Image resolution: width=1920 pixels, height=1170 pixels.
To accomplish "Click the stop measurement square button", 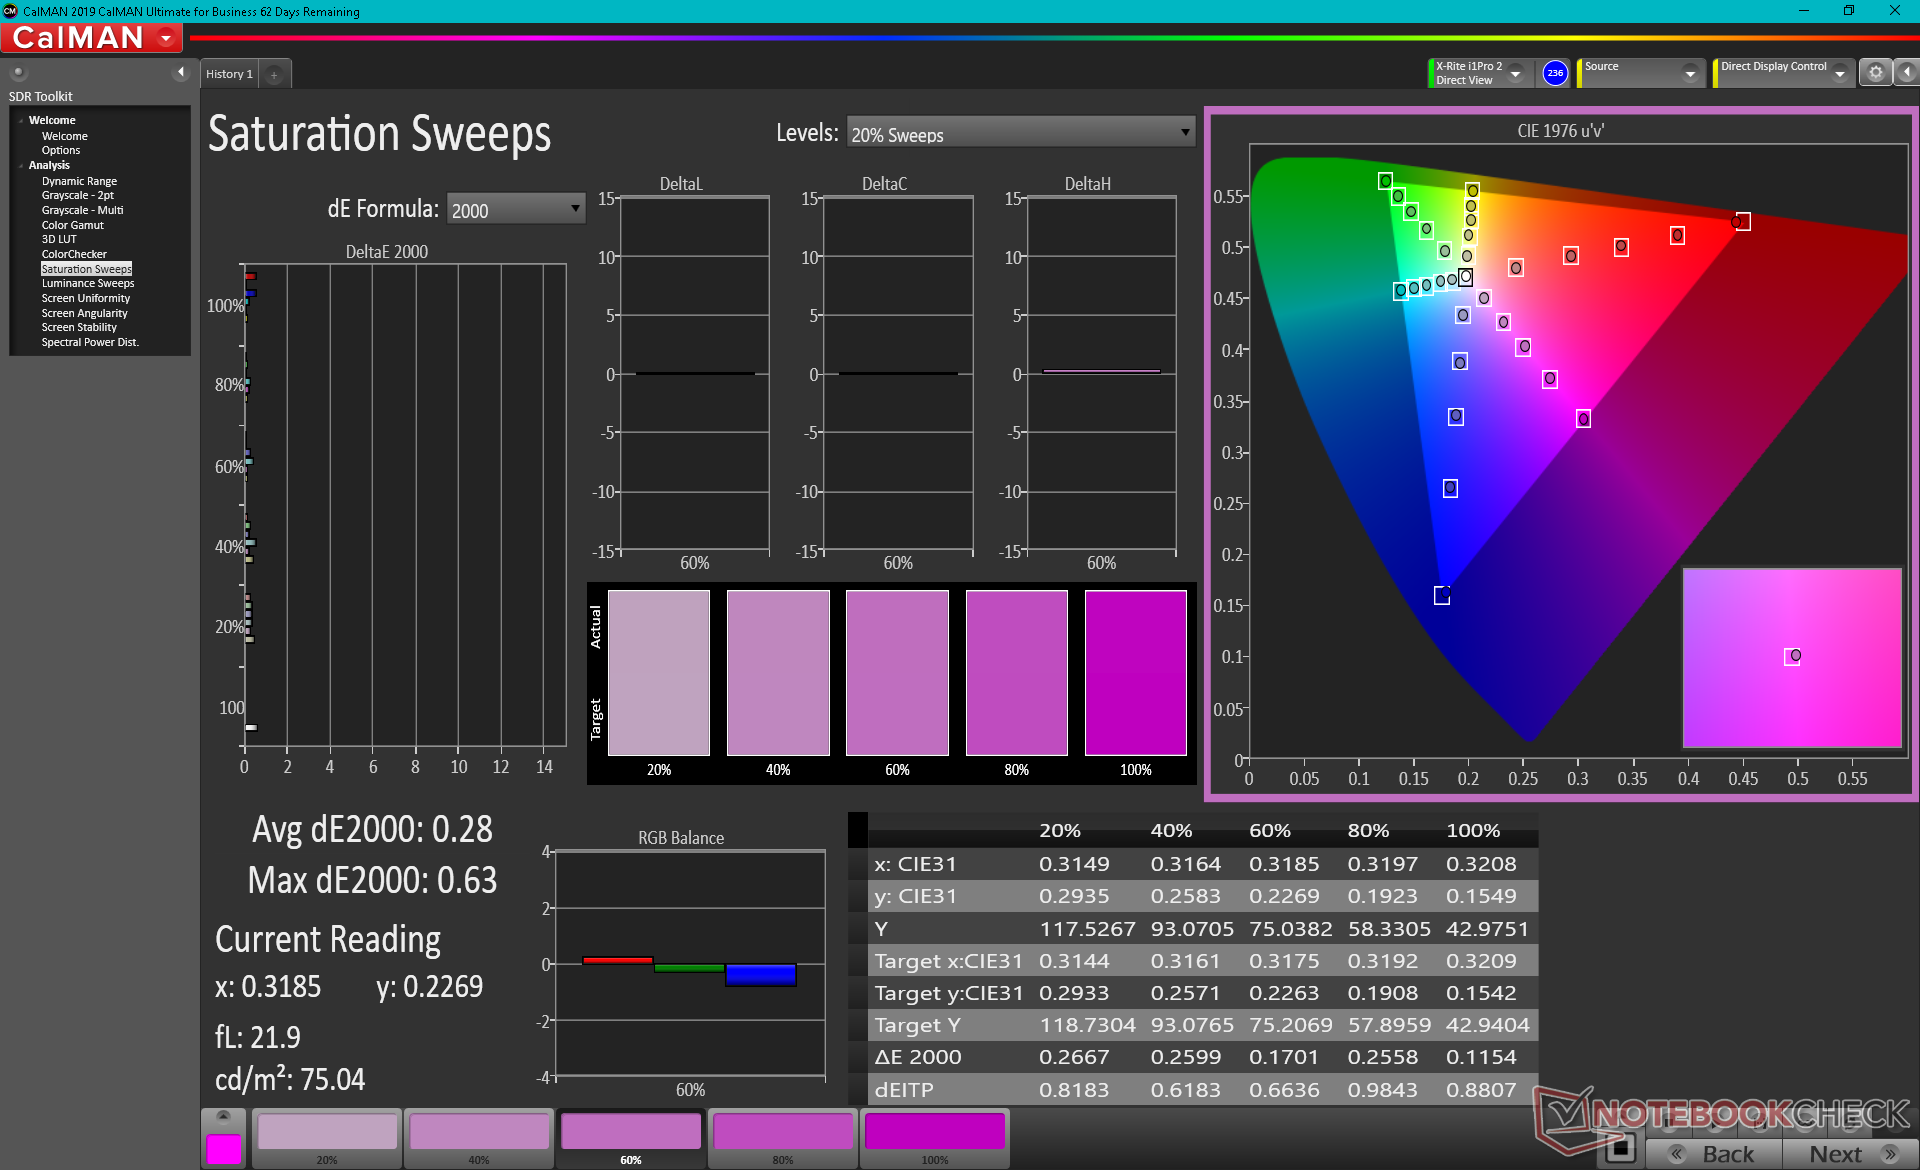I will coord(1621,1148).
